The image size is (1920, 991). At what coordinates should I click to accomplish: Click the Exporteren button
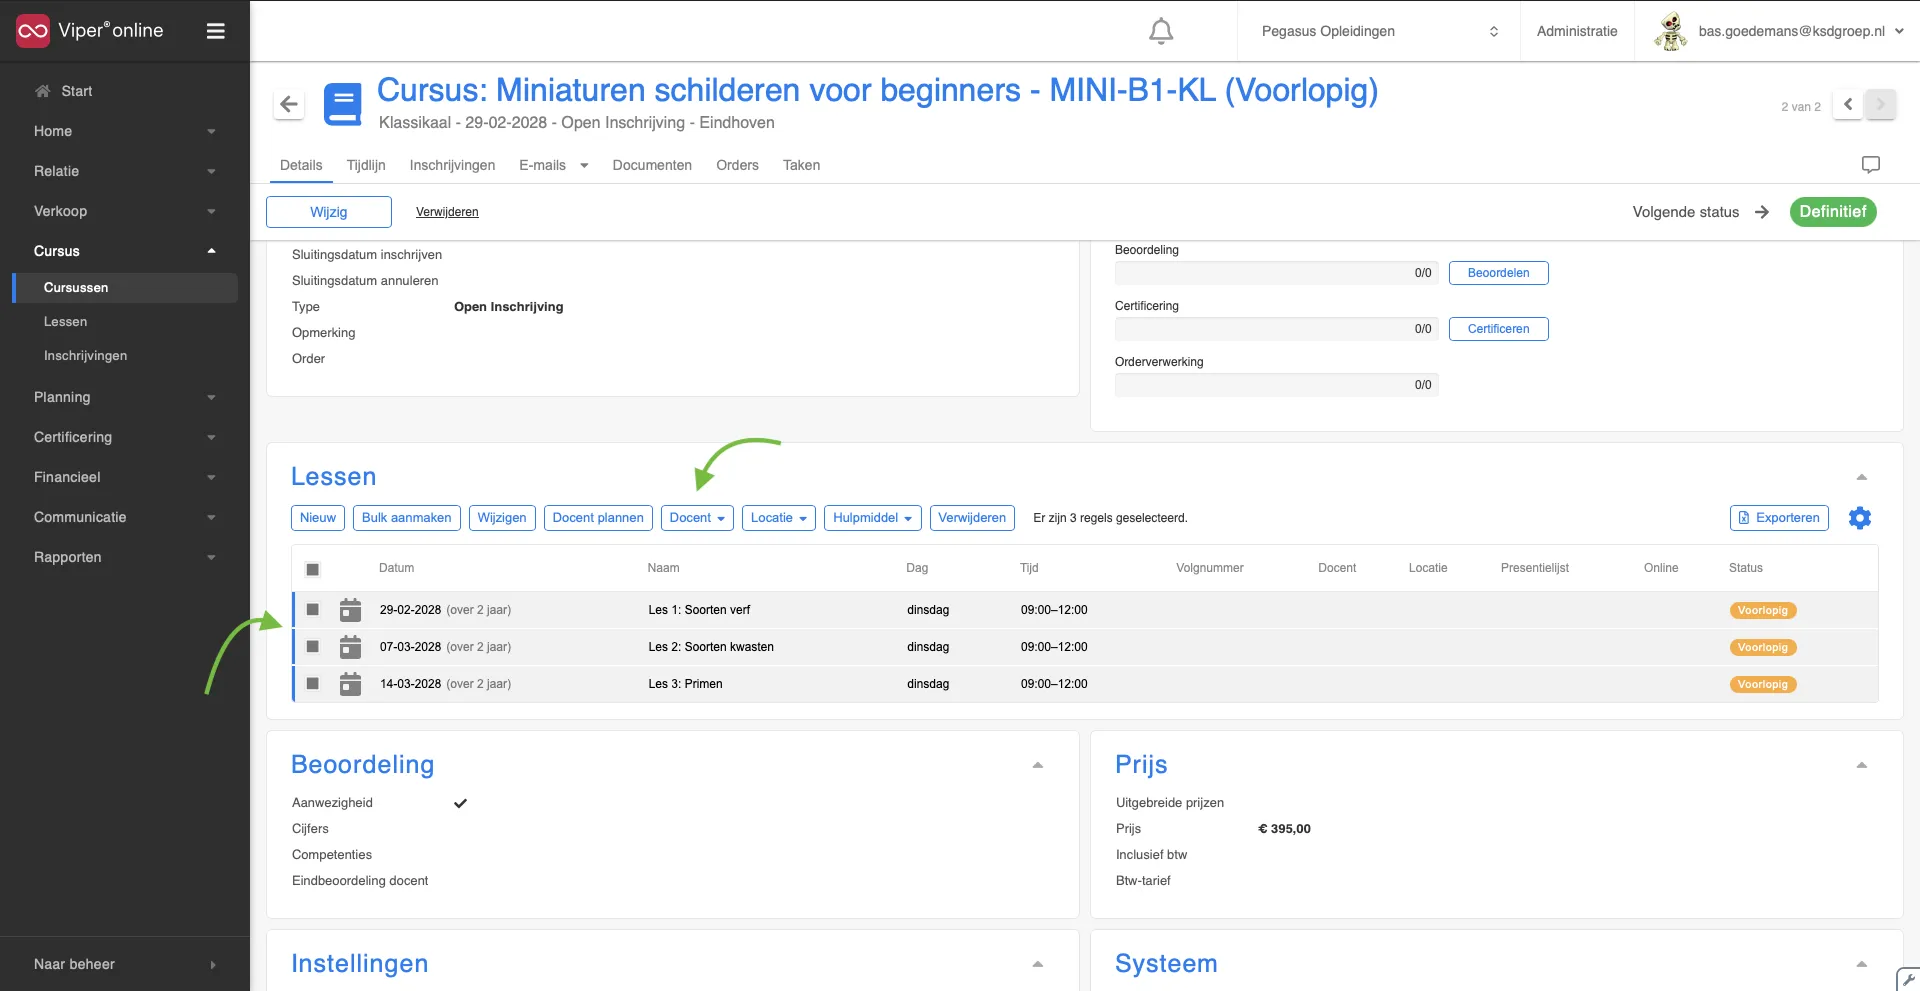pos(1779,518)
